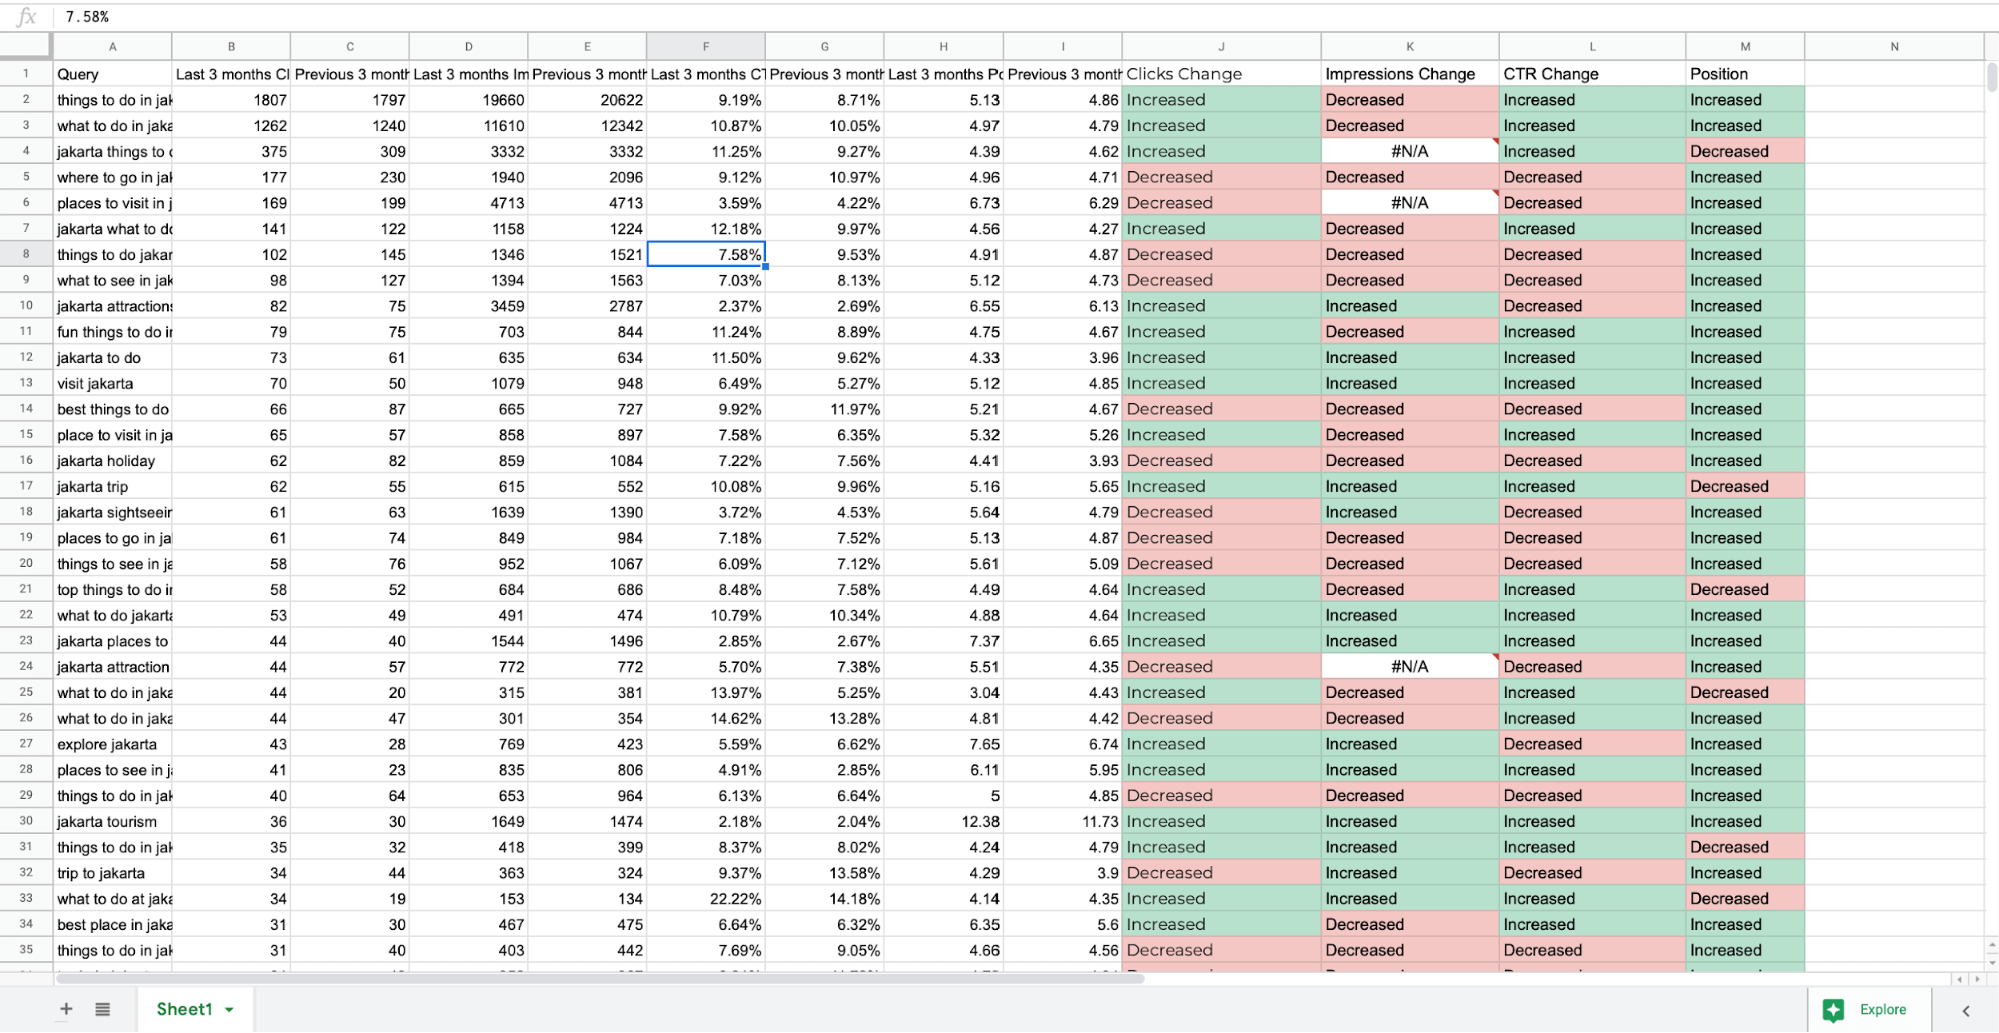The image size is (1999, 1033).
Task: Select column J header
Action: click(x=1221, y=46)
